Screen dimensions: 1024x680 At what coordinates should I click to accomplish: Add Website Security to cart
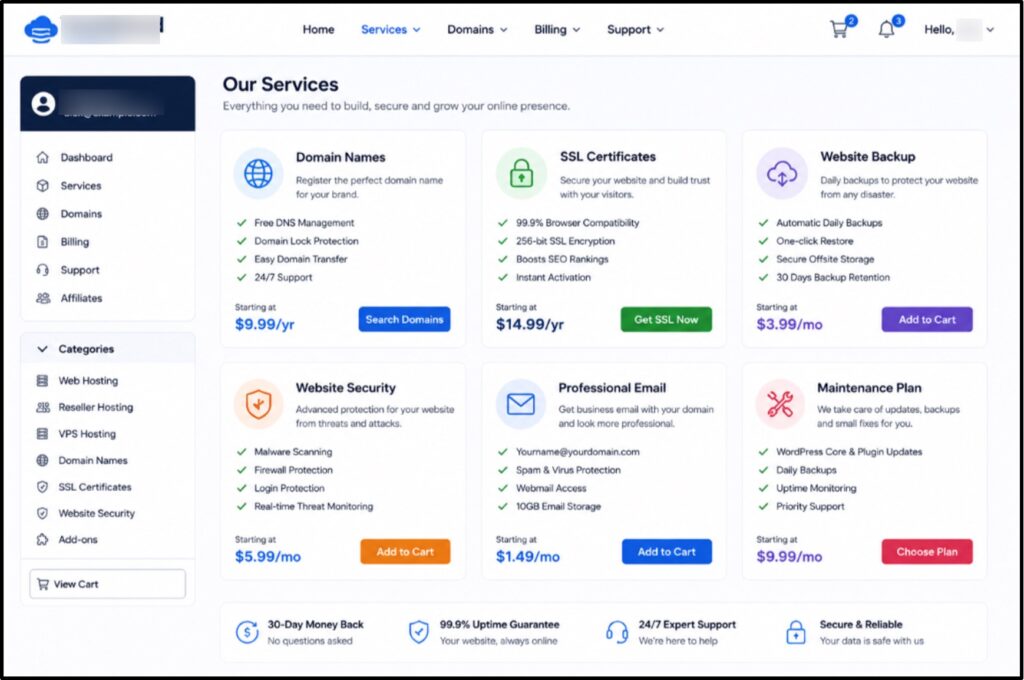405,552
